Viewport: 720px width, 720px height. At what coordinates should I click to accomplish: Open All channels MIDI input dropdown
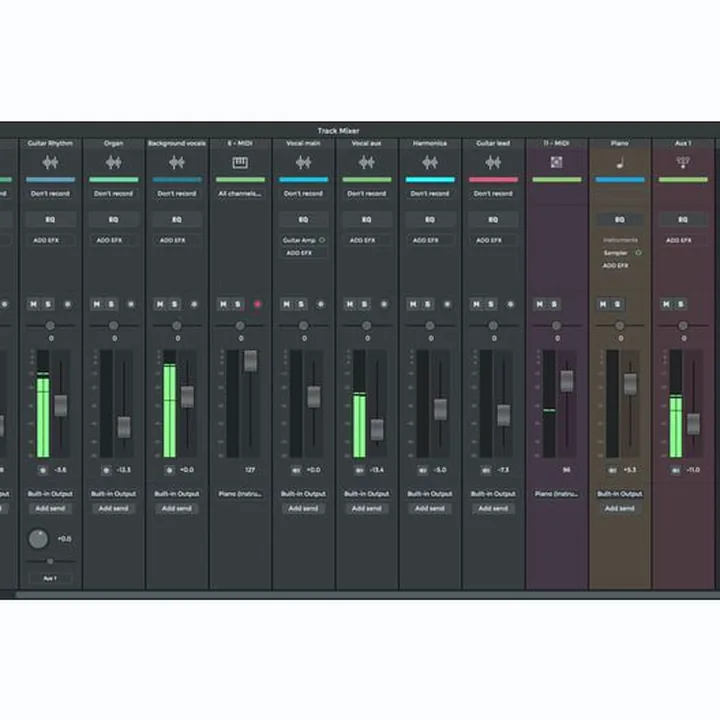click(240, 194)
